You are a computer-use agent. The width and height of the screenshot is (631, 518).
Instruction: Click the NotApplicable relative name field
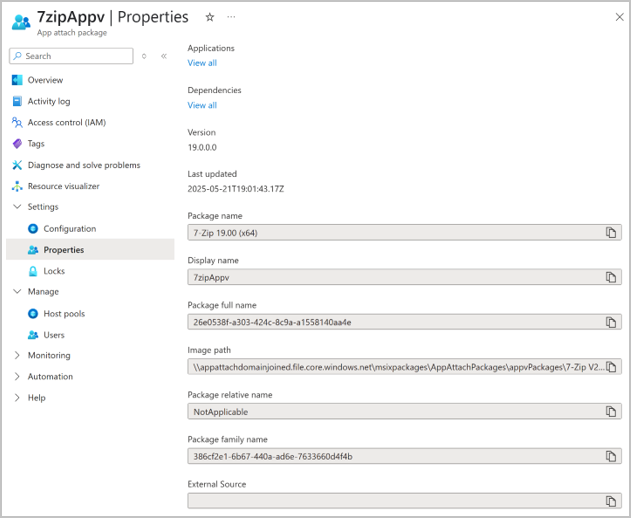404,411
